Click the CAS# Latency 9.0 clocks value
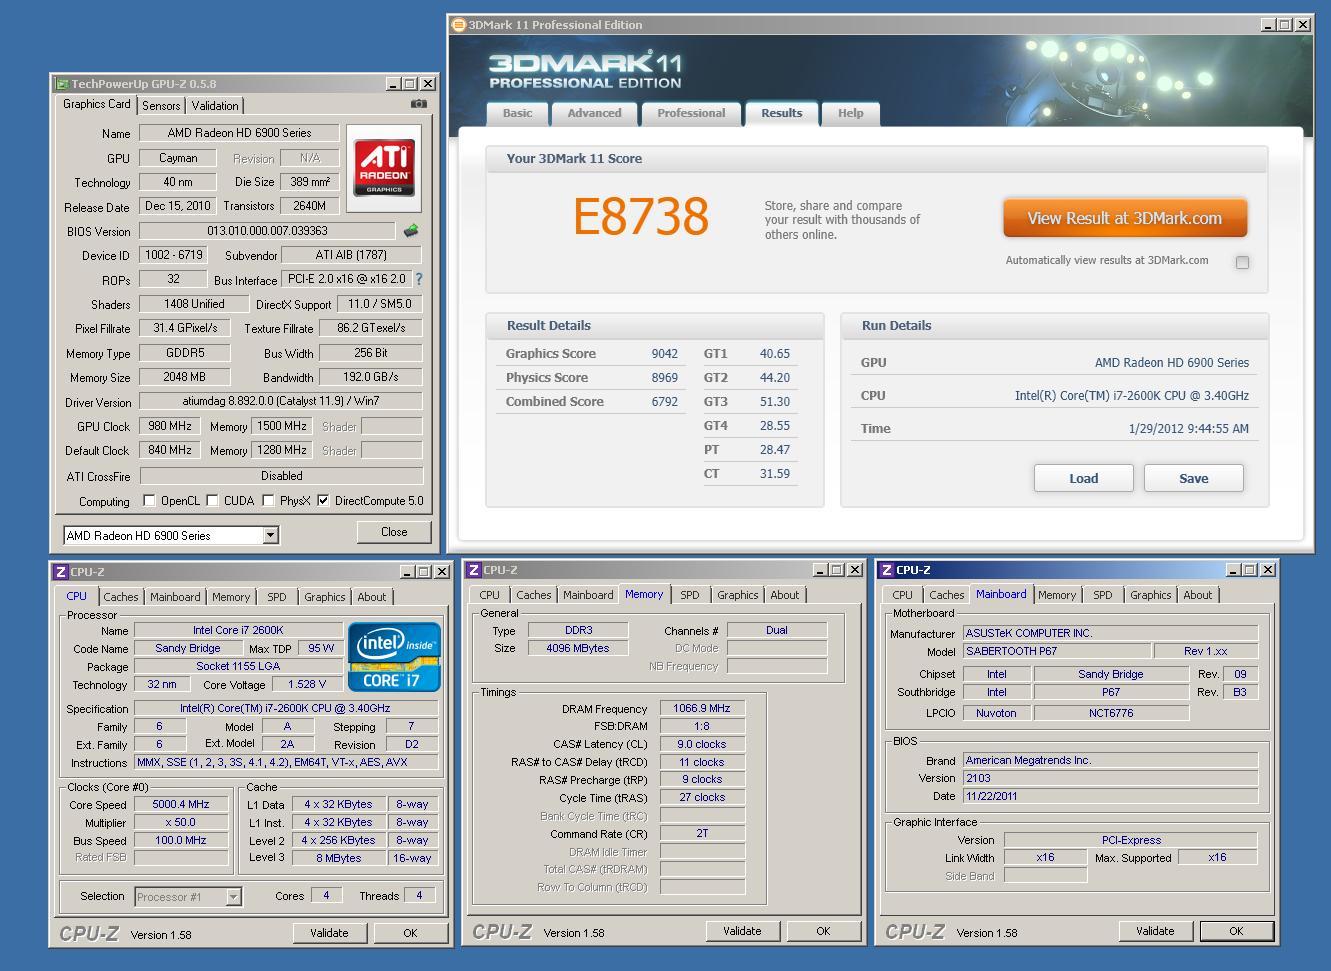The height and width of the screenshot is (971, 1331). pos(702,744)
